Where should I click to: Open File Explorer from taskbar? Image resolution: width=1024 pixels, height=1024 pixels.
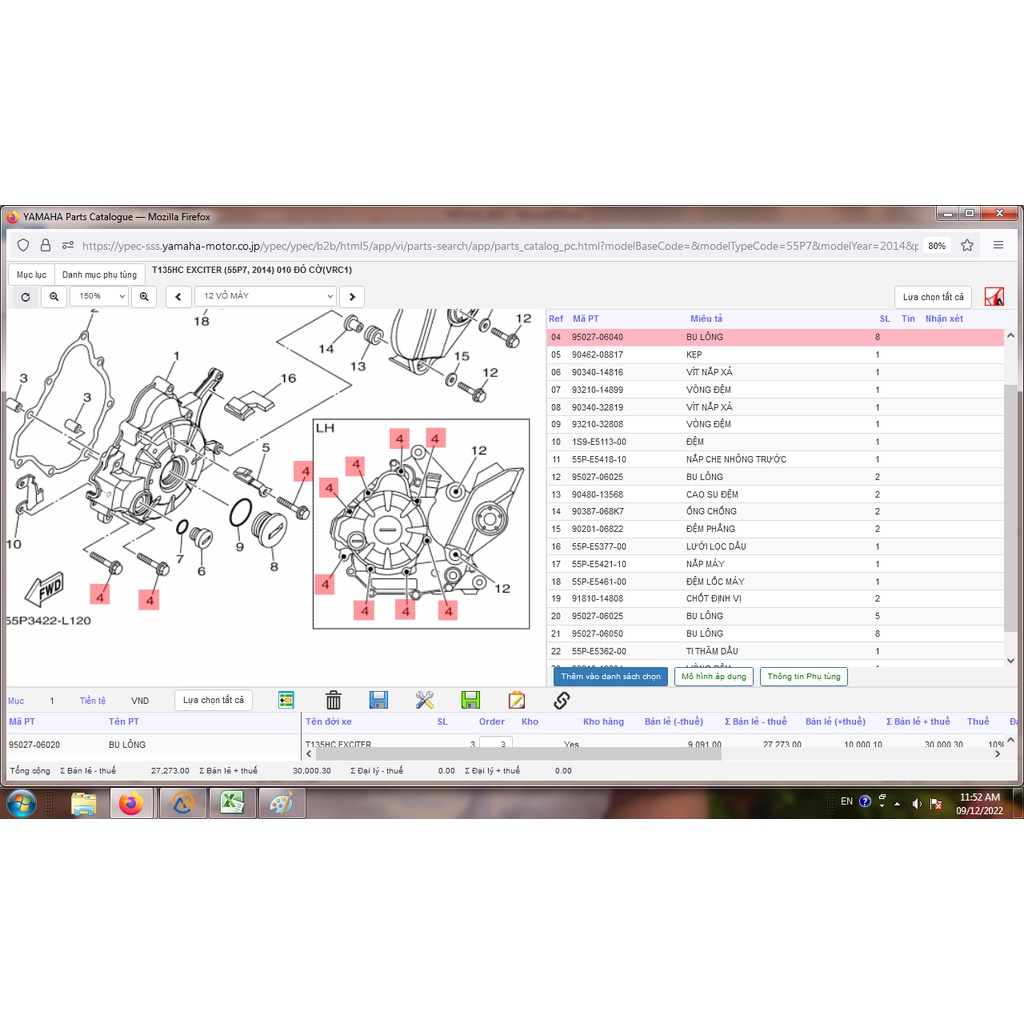point(84,804)
